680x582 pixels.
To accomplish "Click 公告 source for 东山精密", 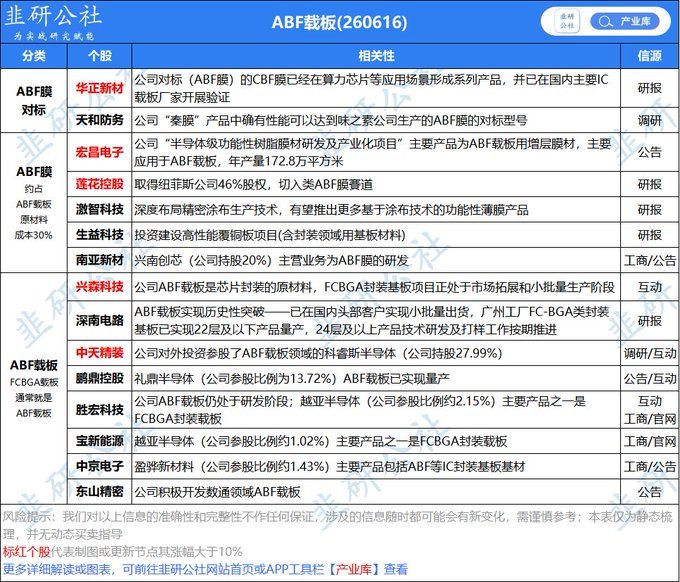I will pyautogui.click(x=650, y=491).
